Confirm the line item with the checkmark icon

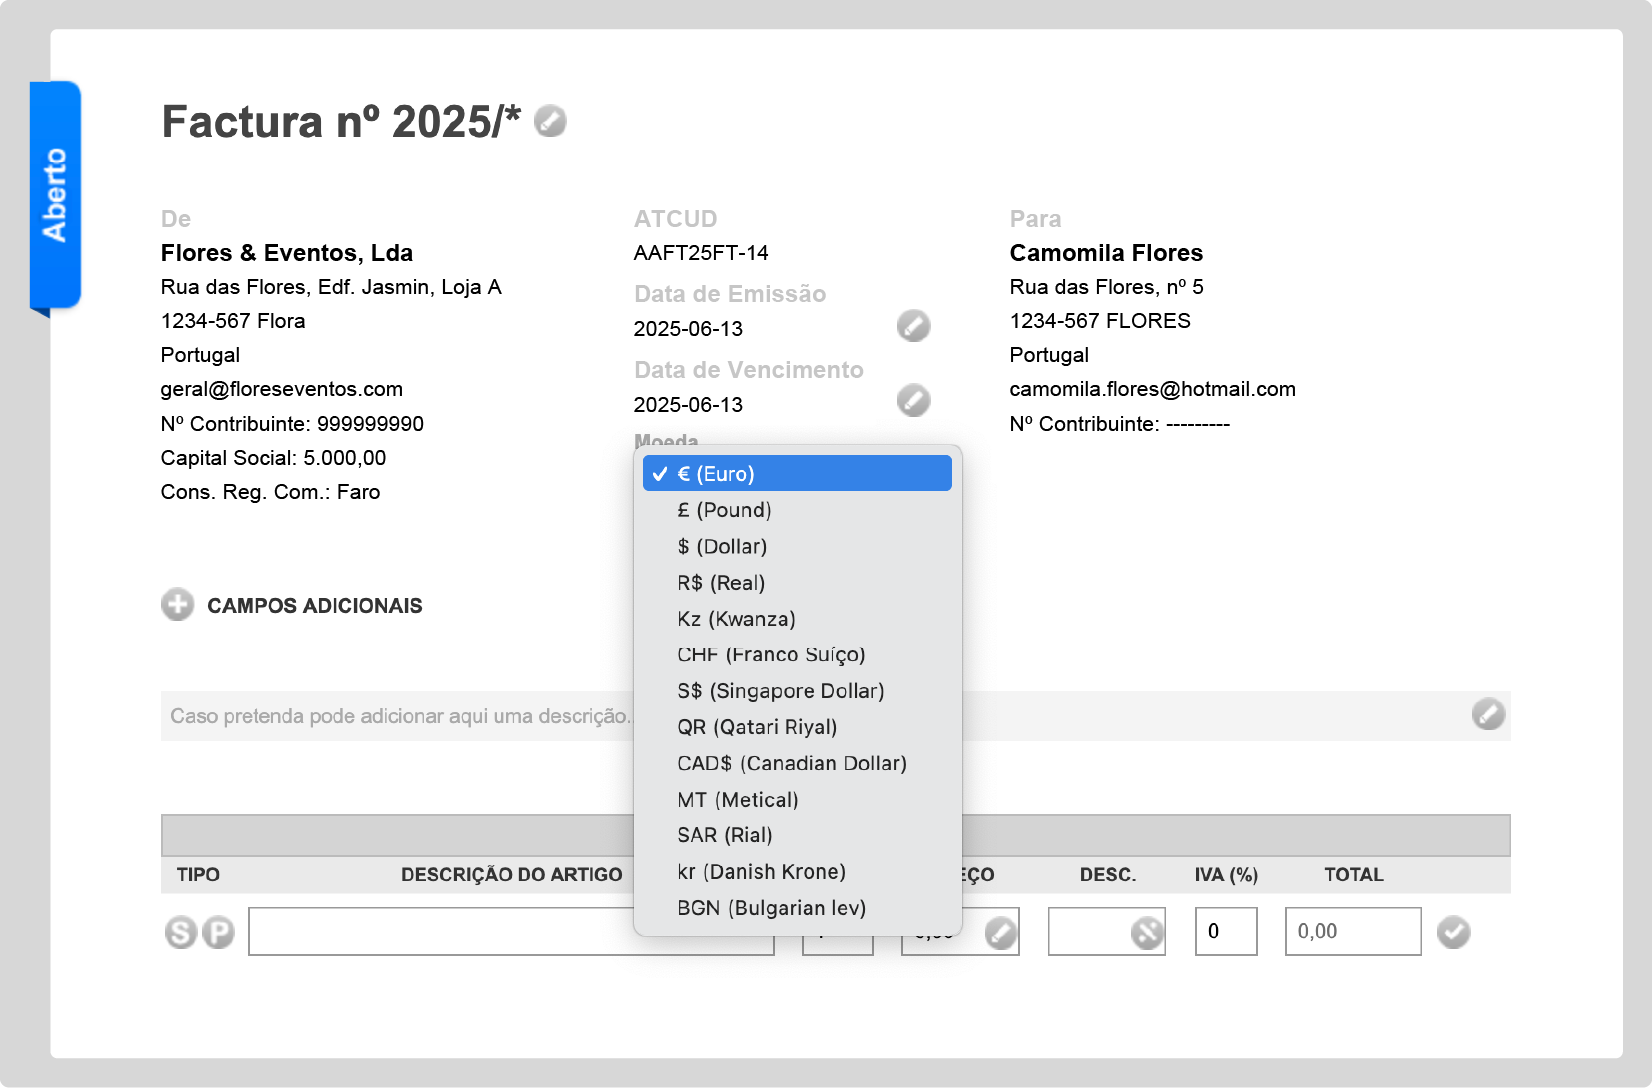(x=1453, y=932)
